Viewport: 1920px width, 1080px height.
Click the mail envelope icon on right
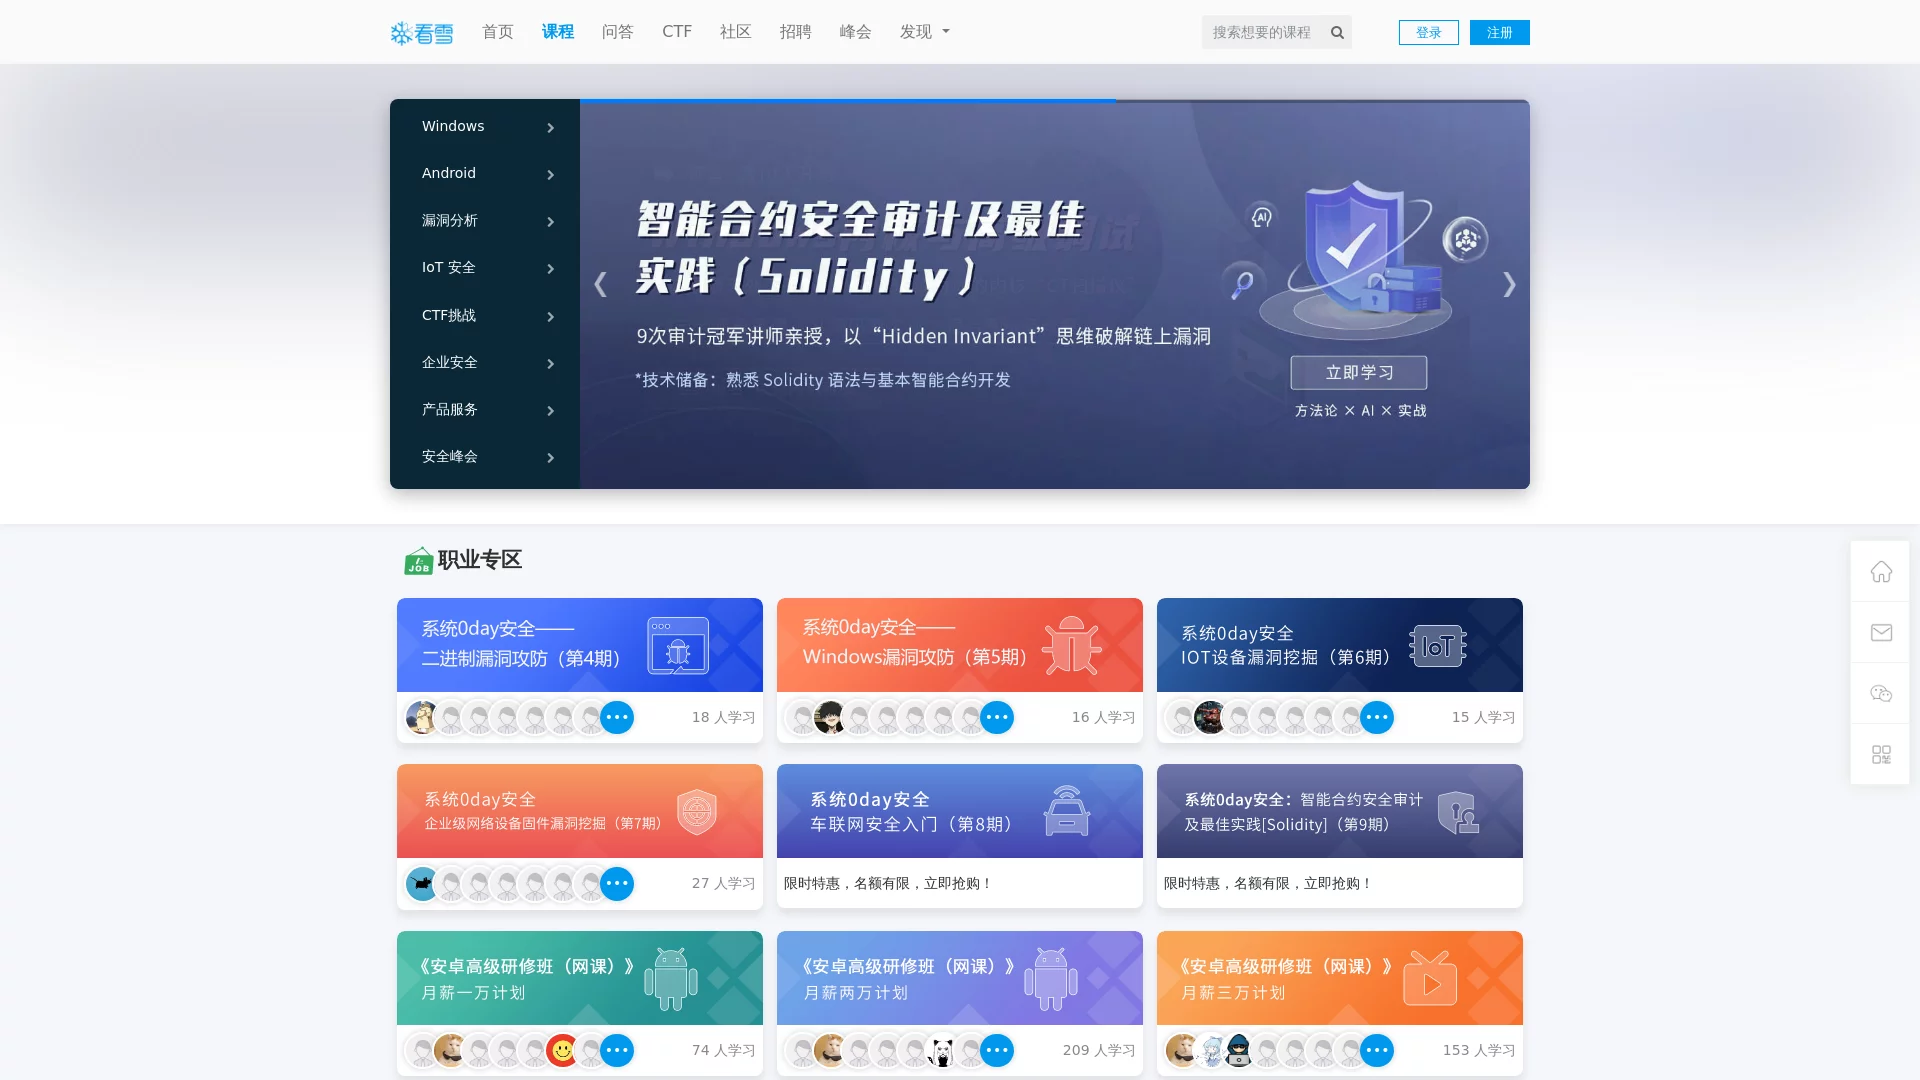(1880, 632)
